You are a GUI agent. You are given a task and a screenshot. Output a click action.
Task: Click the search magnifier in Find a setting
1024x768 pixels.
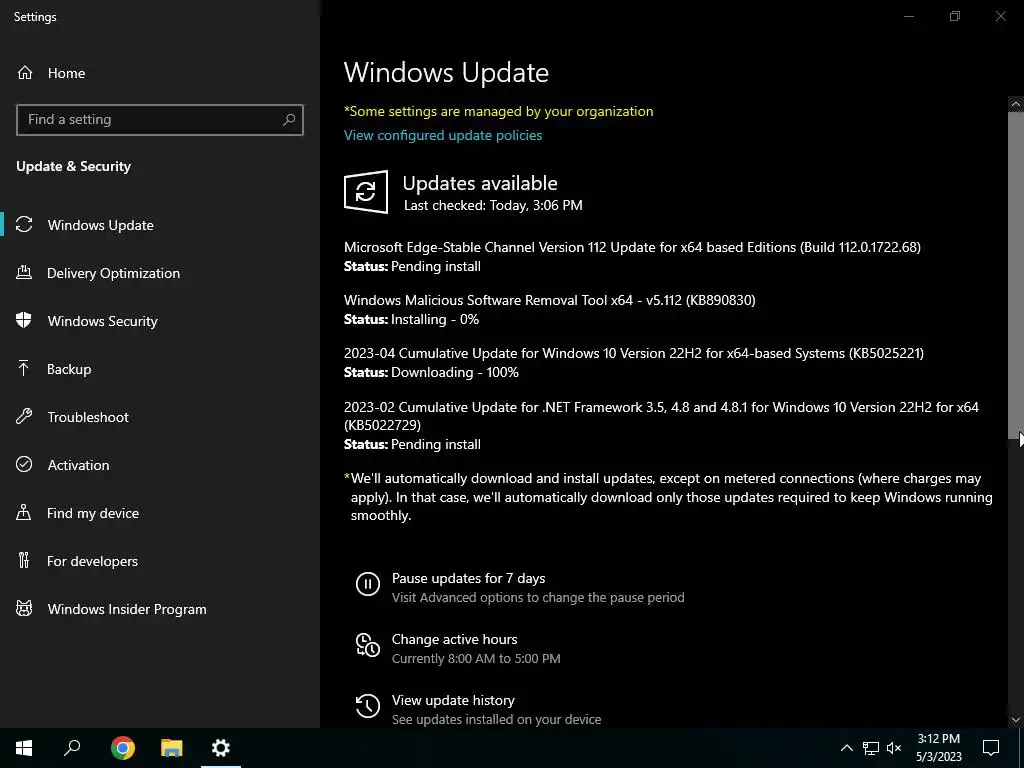pyautogui.click(x=289, y=120)
